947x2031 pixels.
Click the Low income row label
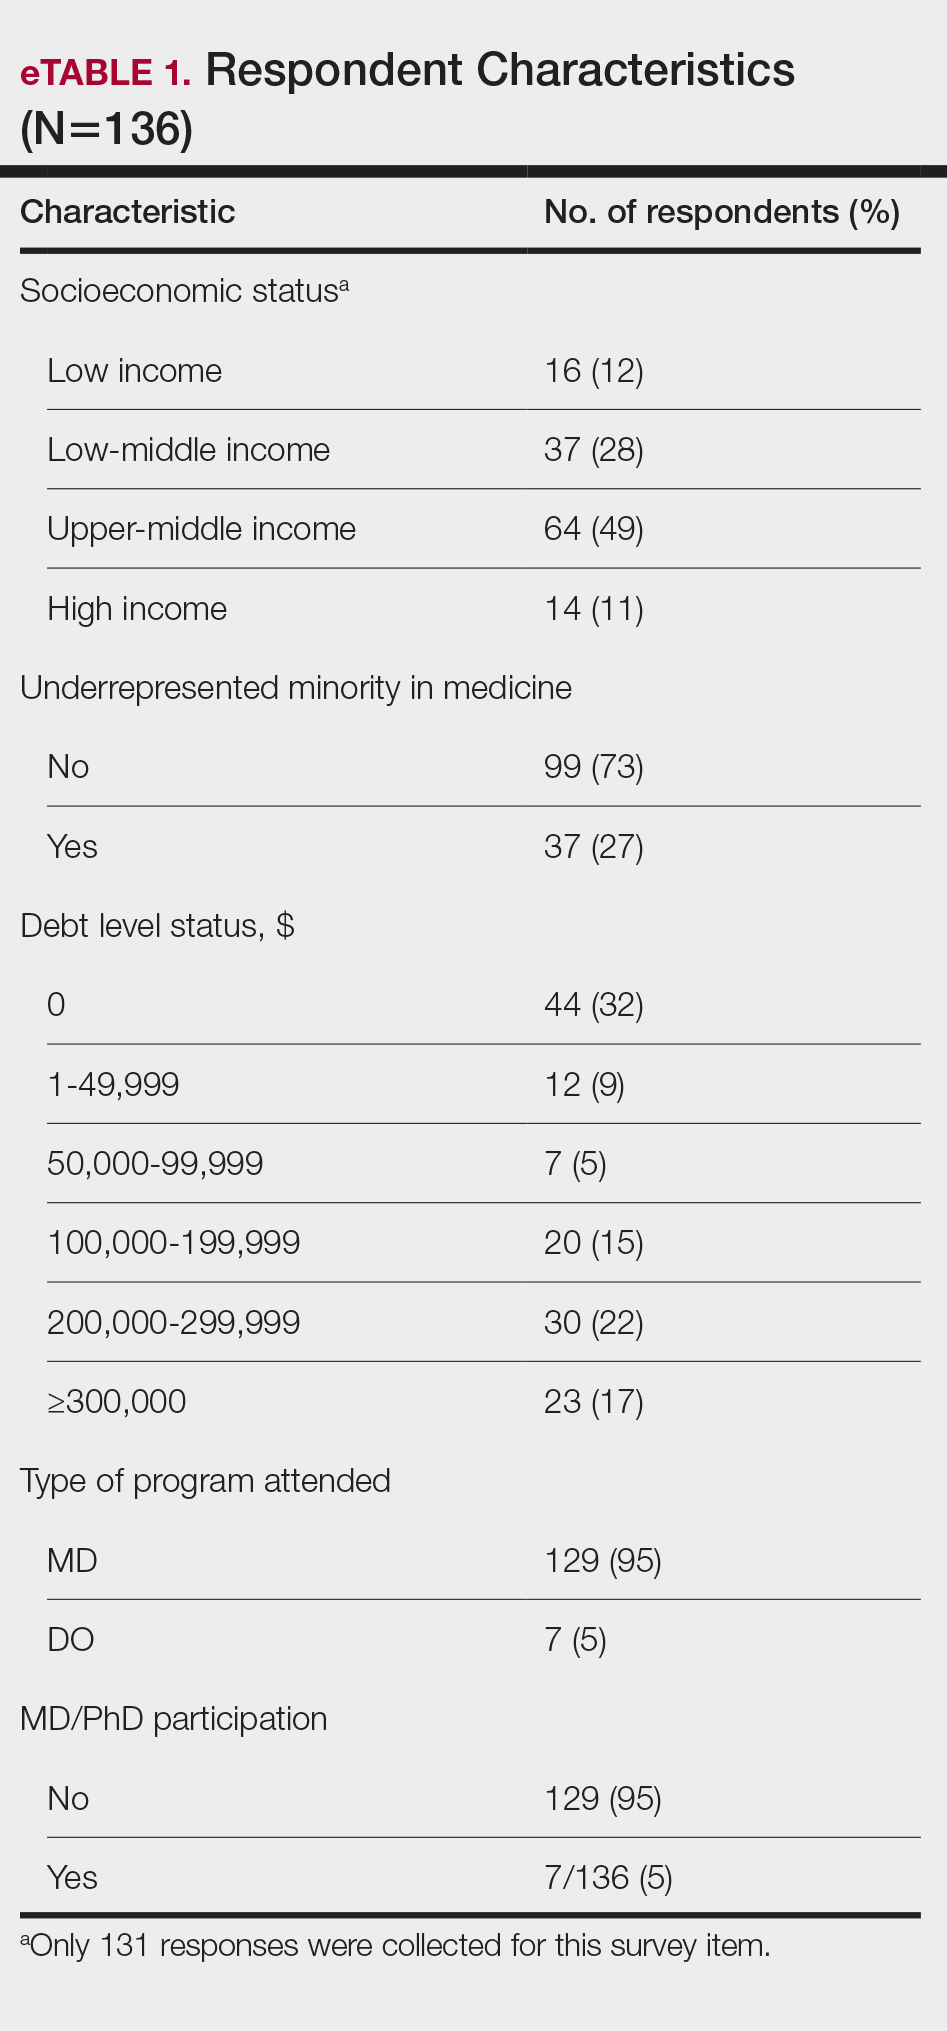click(134, 371)
